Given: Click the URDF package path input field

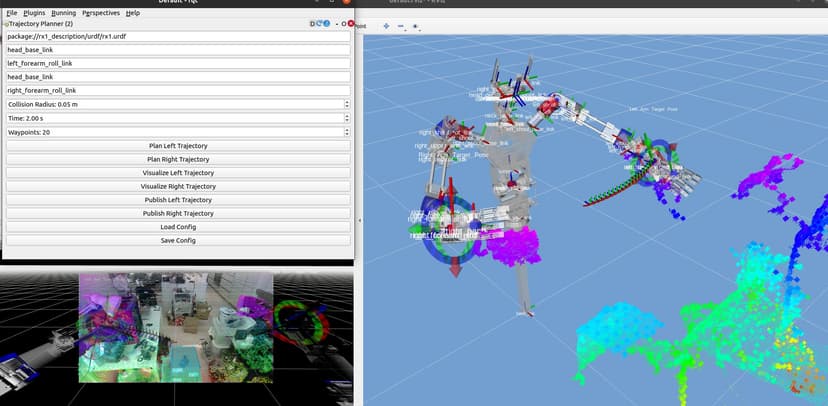Looking at the screenshot, I should coord(178,36).
